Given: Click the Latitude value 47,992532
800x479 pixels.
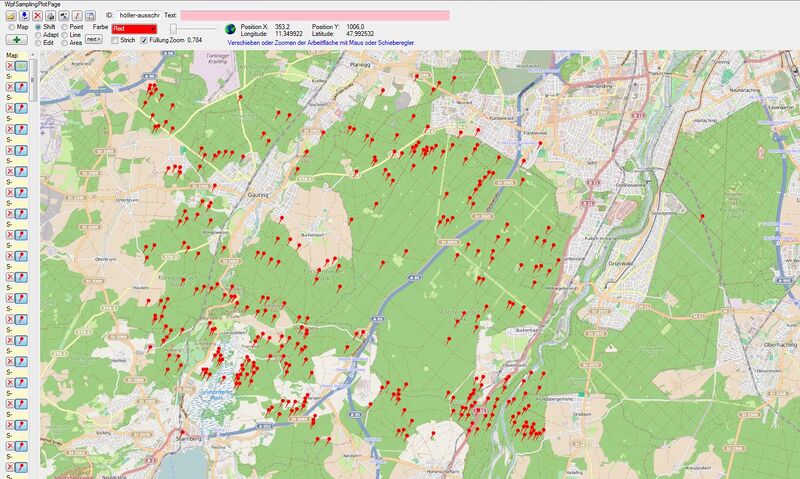Looking at the screenshot, I should point(360,34).
